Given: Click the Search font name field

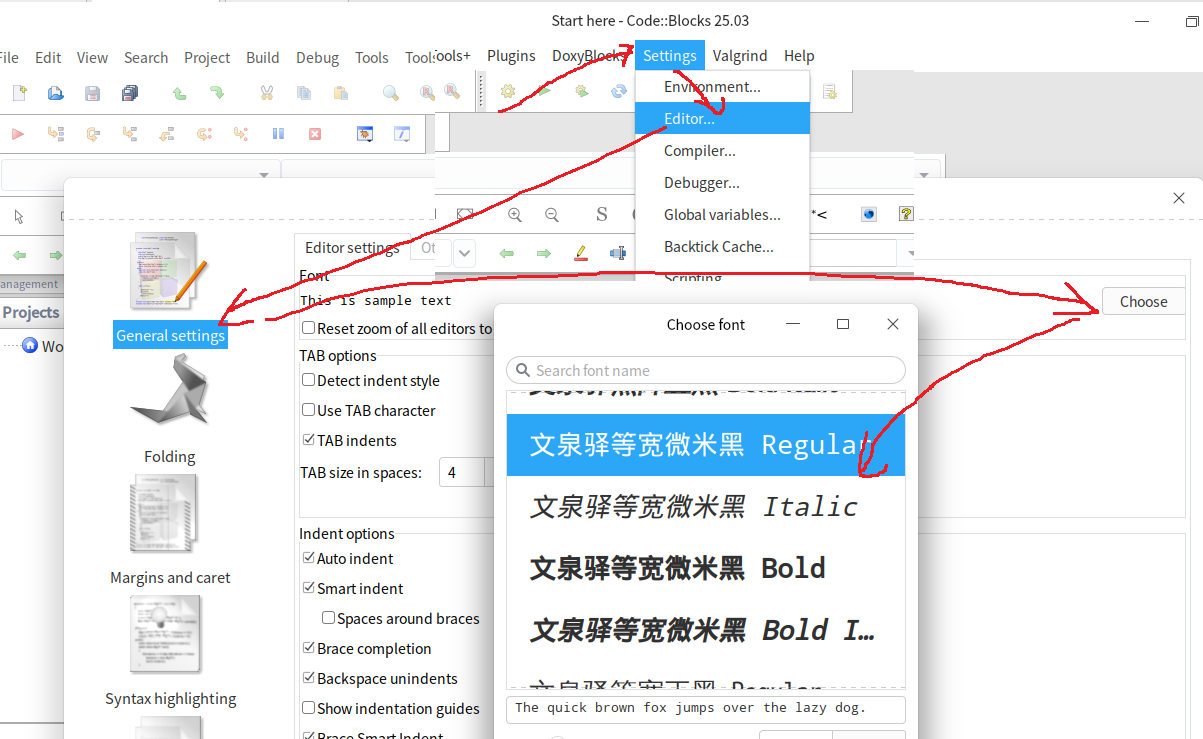Looking at the screenshot, I should click(x=706, y=370).
